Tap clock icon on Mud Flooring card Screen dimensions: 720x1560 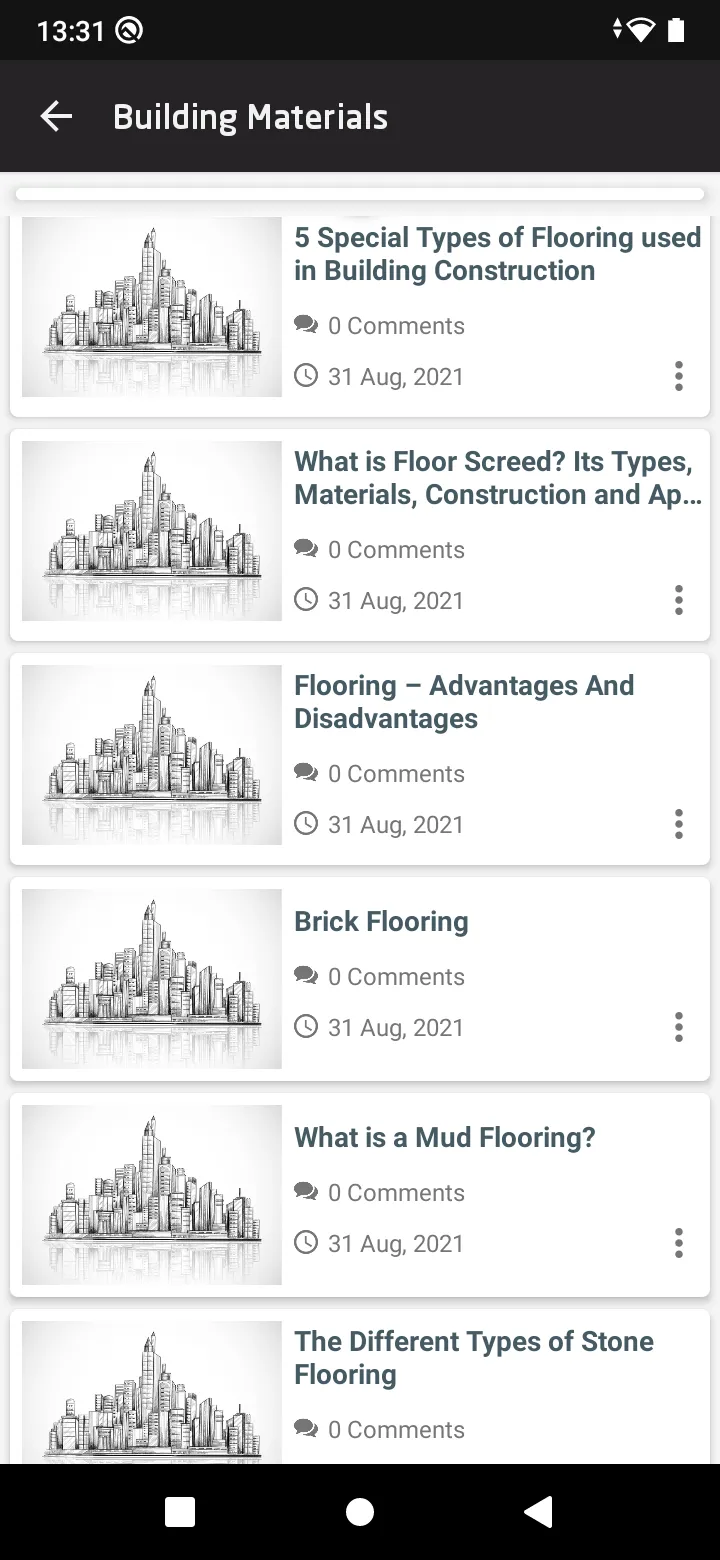pyautogui.click(x=306, y=1243)
